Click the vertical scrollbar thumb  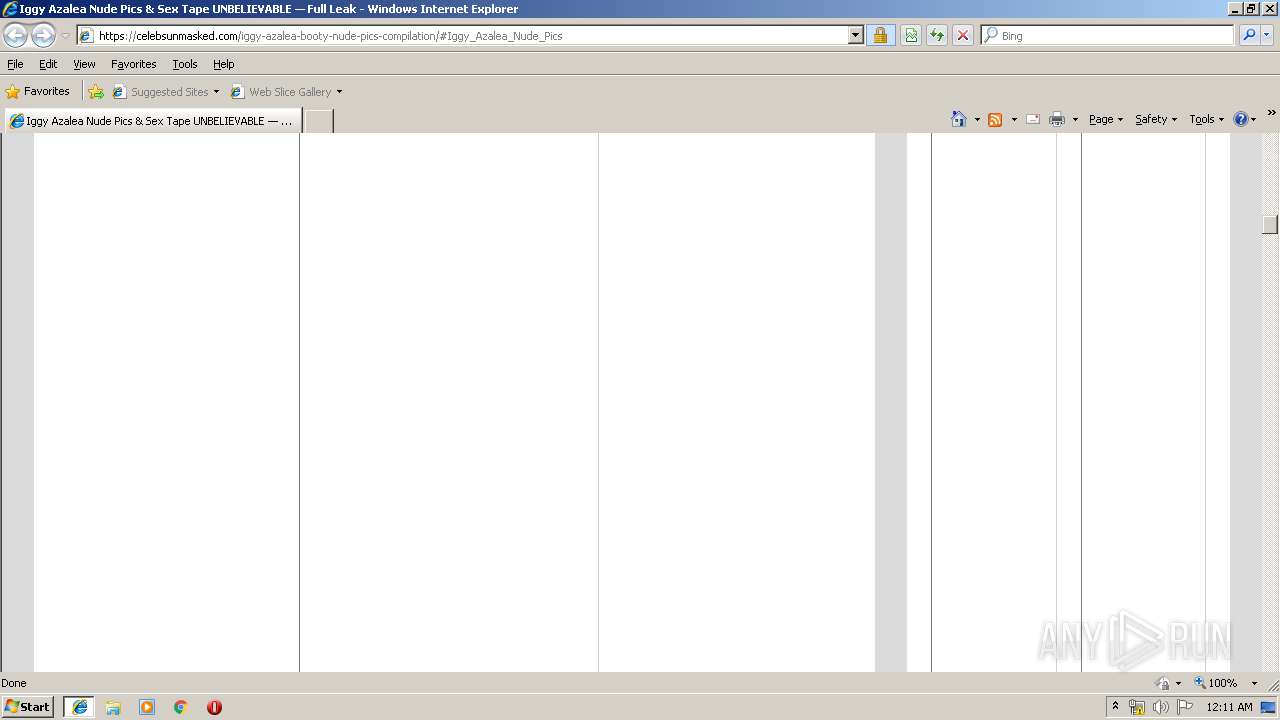(x=1270, y=225)
